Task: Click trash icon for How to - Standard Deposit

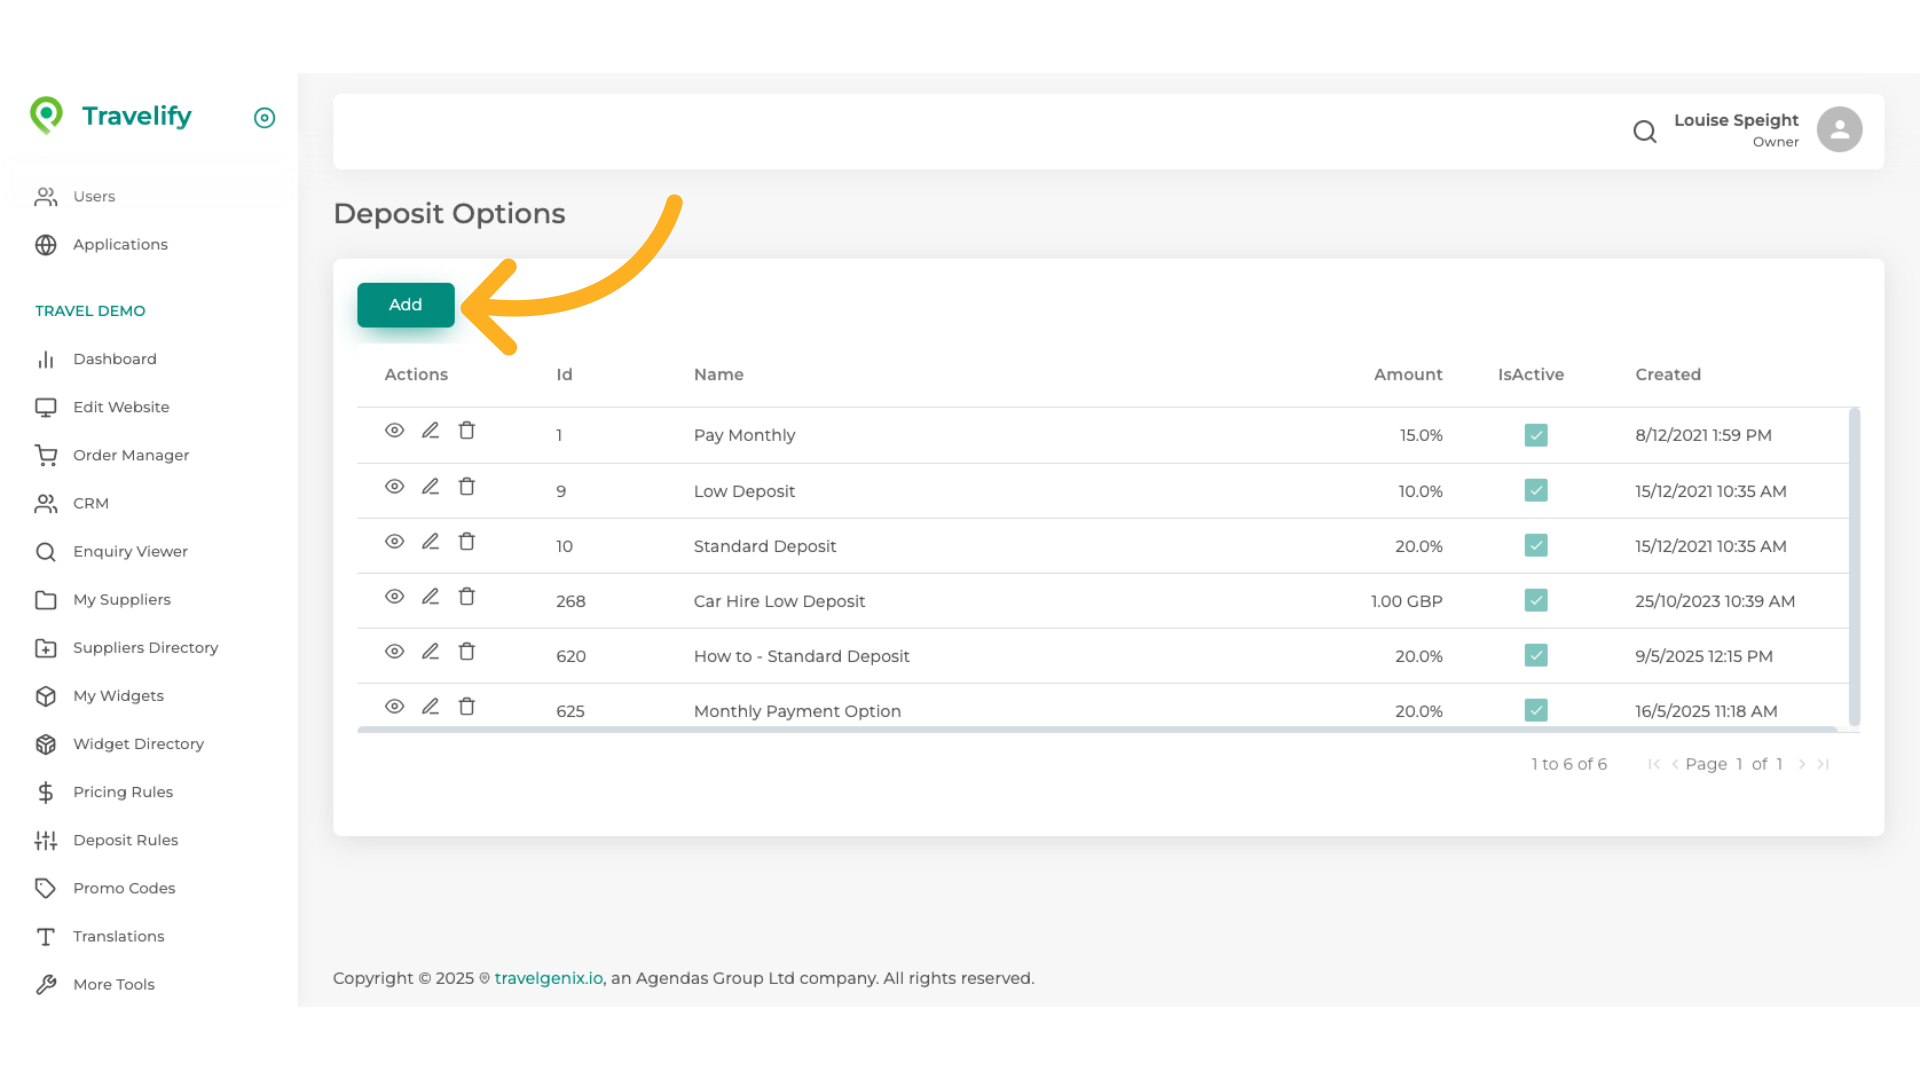Action: tap(466, 652)
